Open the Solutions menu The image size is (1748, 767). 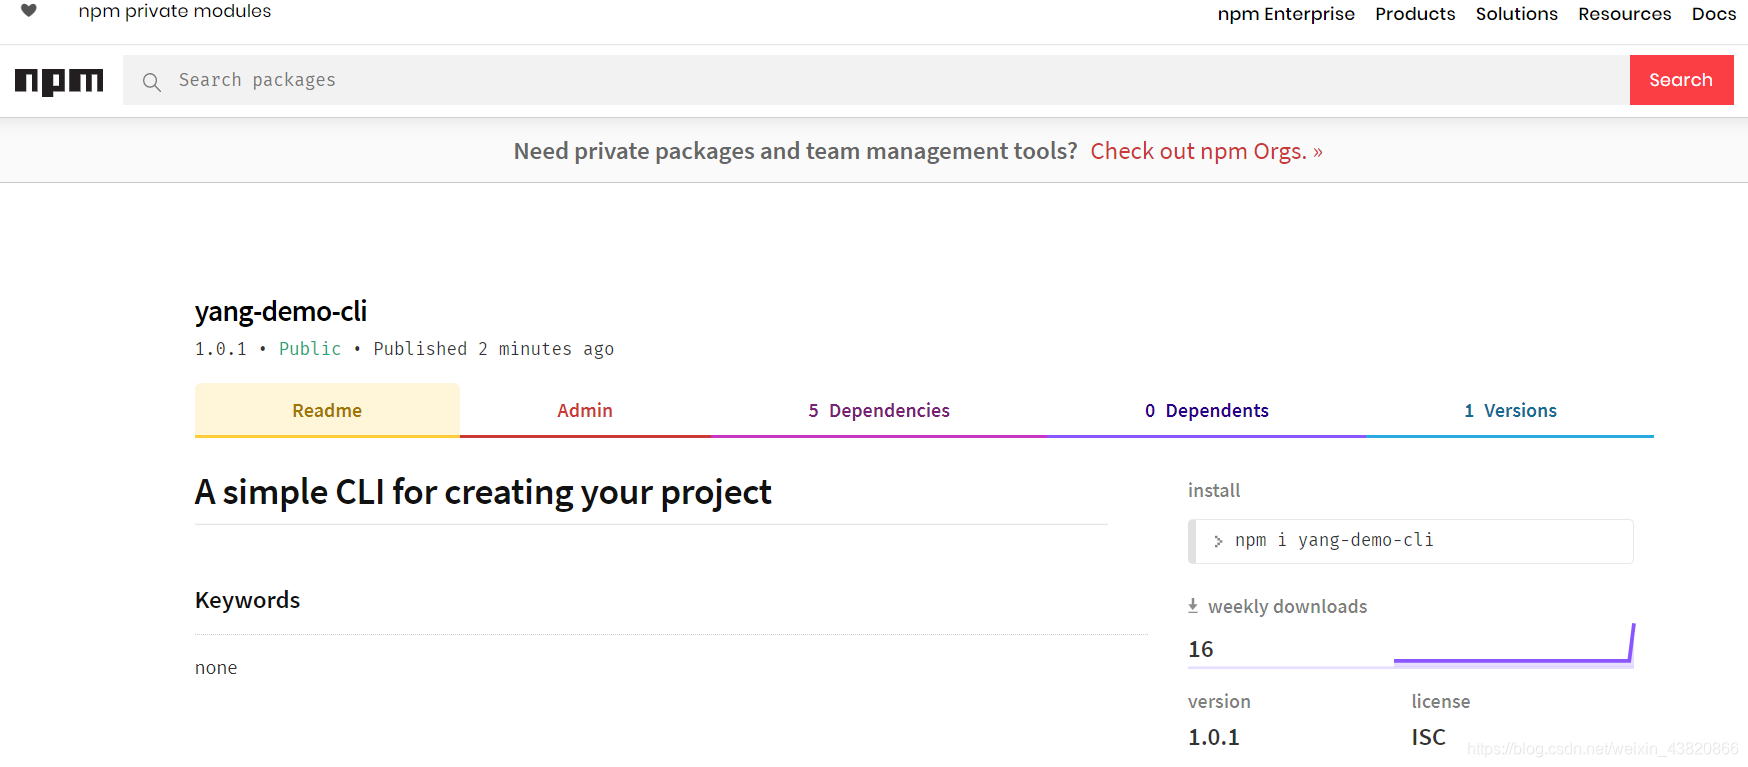[x=1517, y=14]
